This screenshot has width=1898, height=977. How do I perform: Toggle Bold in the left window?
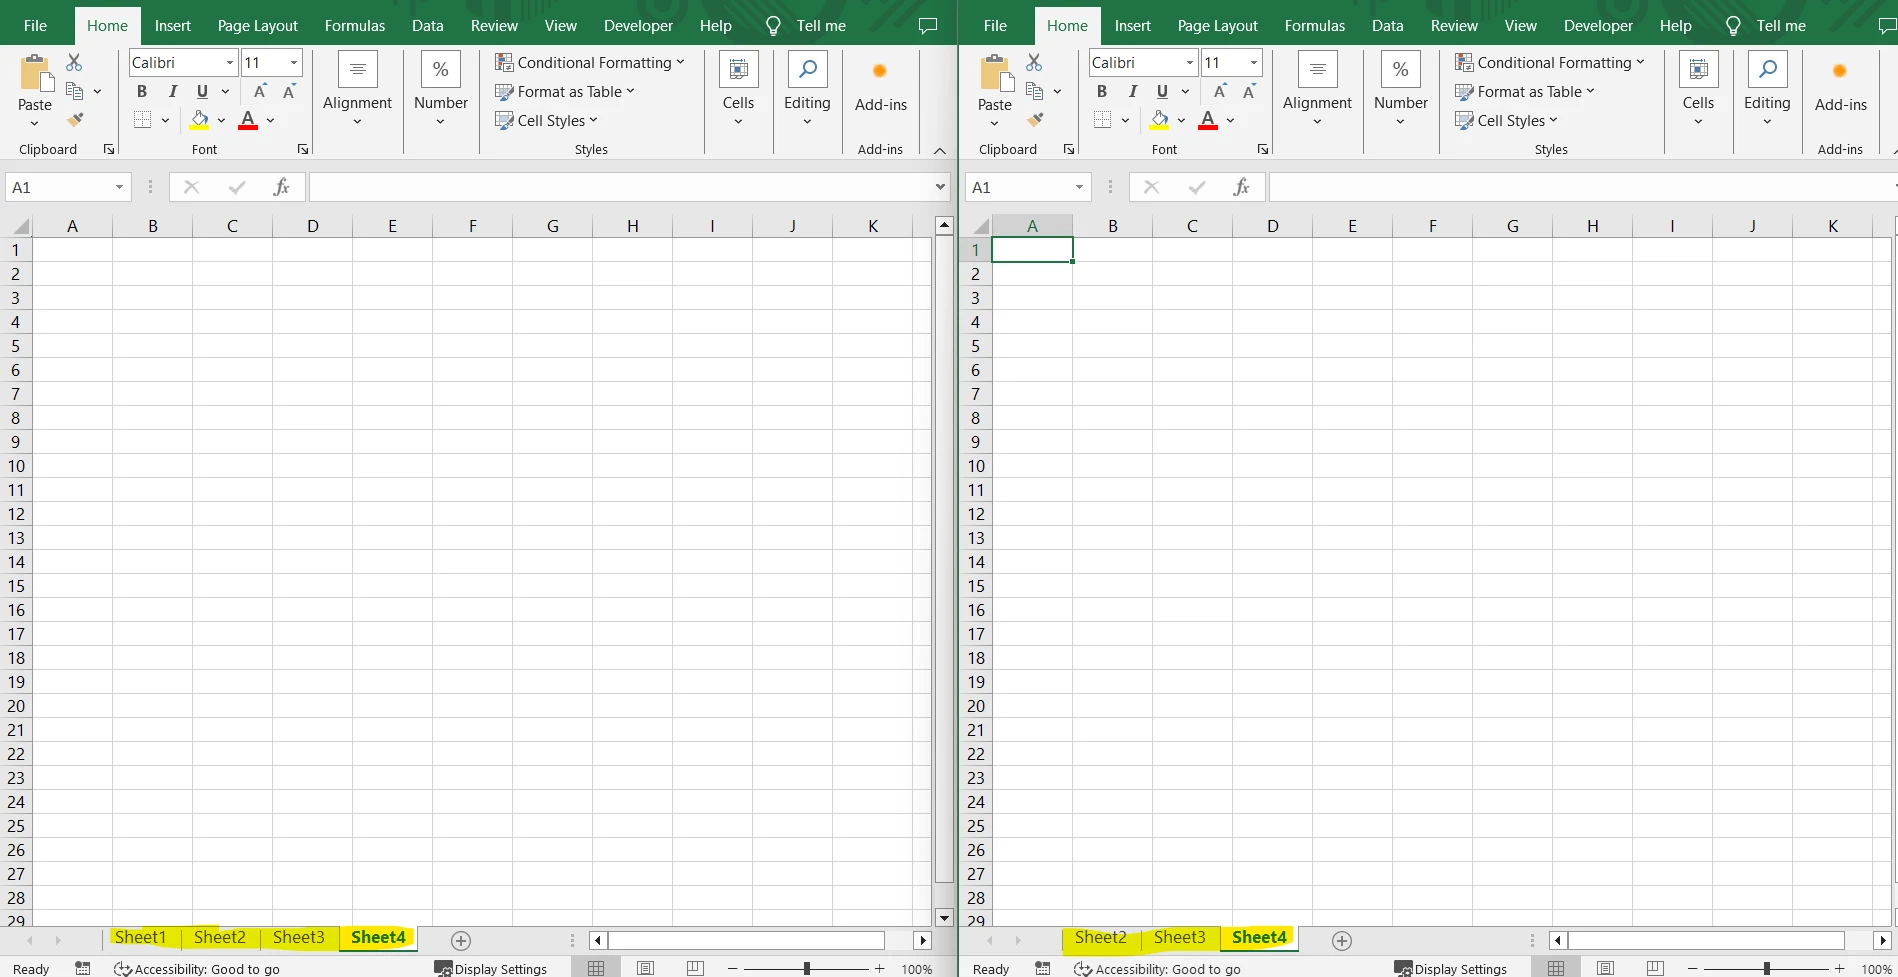[x=142, y=92]
